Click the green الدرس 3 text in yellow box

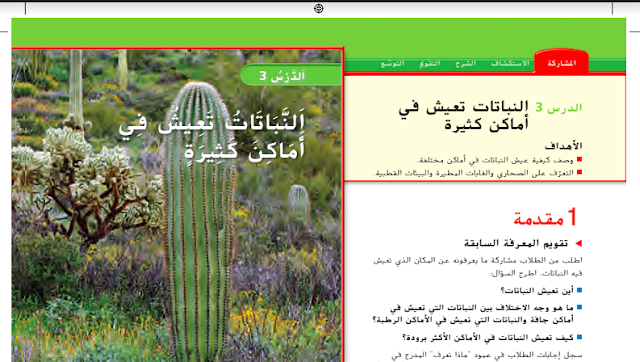558,108
